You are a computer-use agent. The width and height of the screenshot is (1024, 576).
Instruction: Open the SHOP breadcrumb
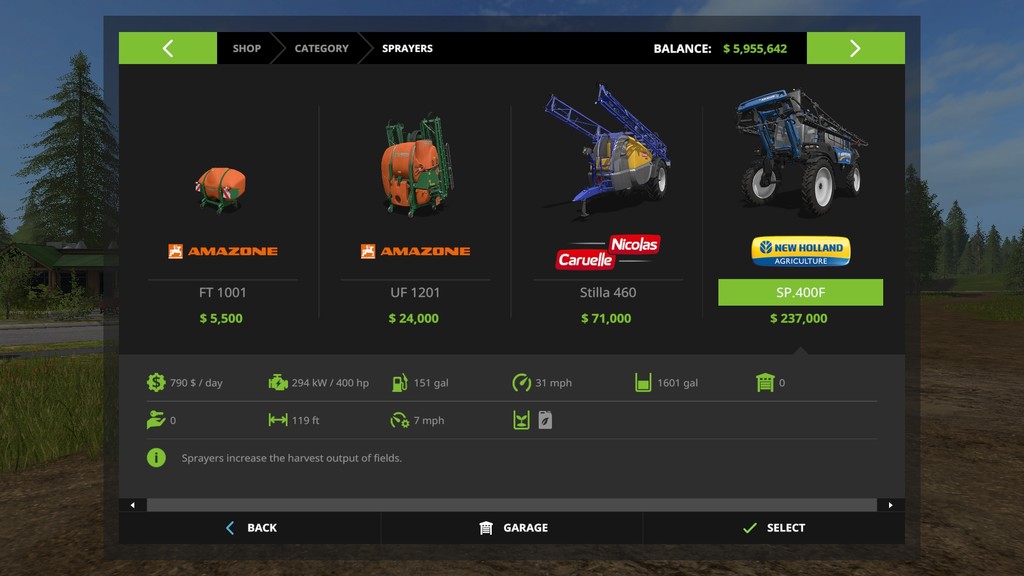(x=247, y=48)
